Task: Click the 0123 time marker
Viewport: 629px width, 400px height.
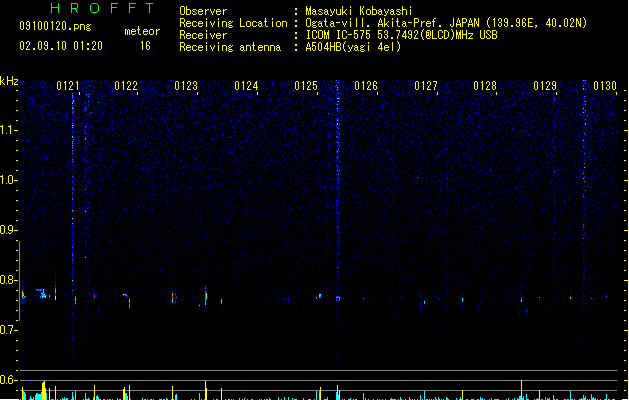Action: pos(186,86)
